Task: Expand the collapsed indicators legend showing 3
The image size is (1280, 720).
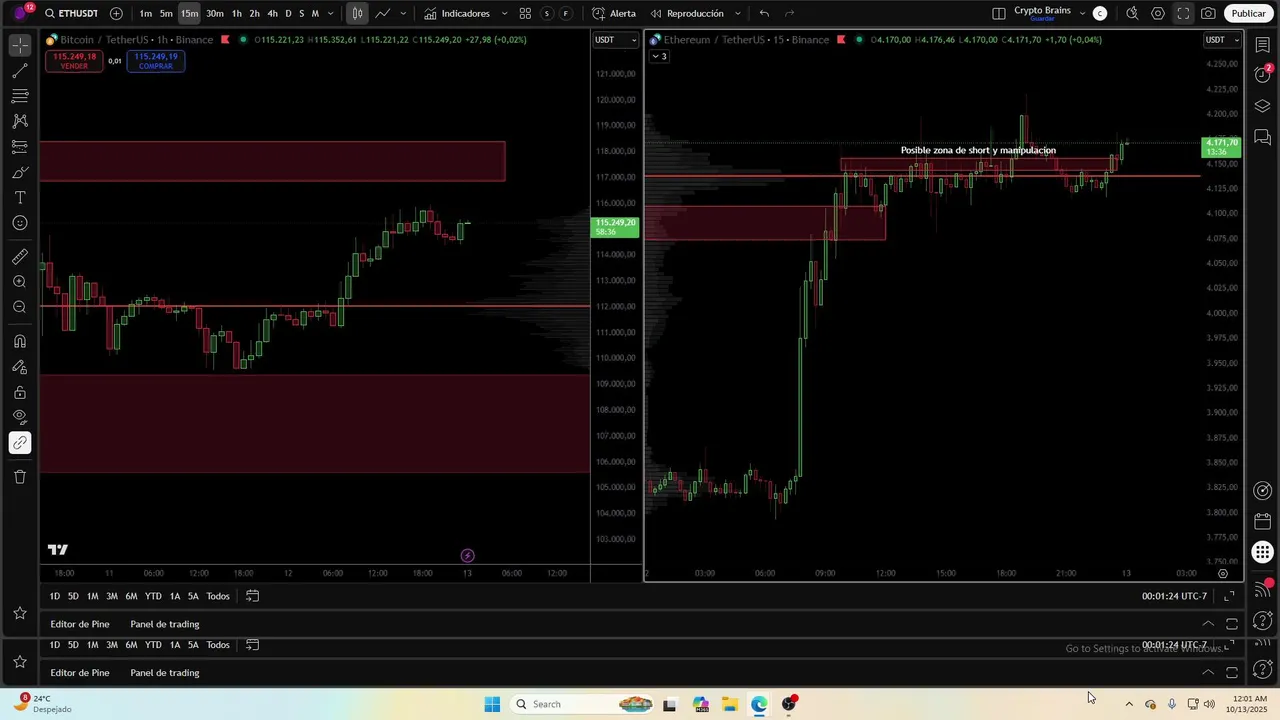Action: pyautogui.click(x=659, y=56)
